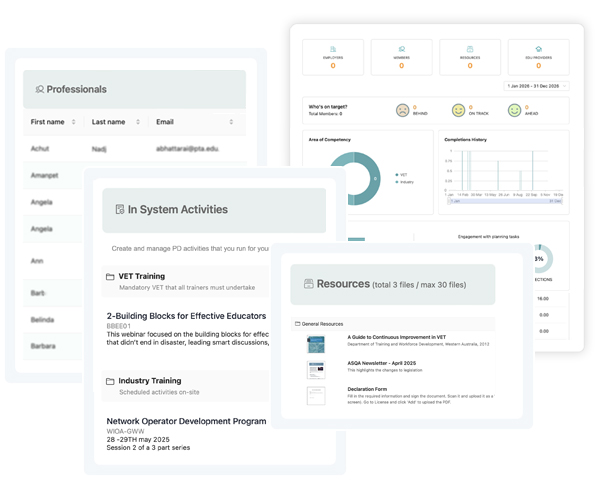Click the BBEE01 activity code
Image resolution: width=600 pixels, height=484 pixels.
[118, 326]
